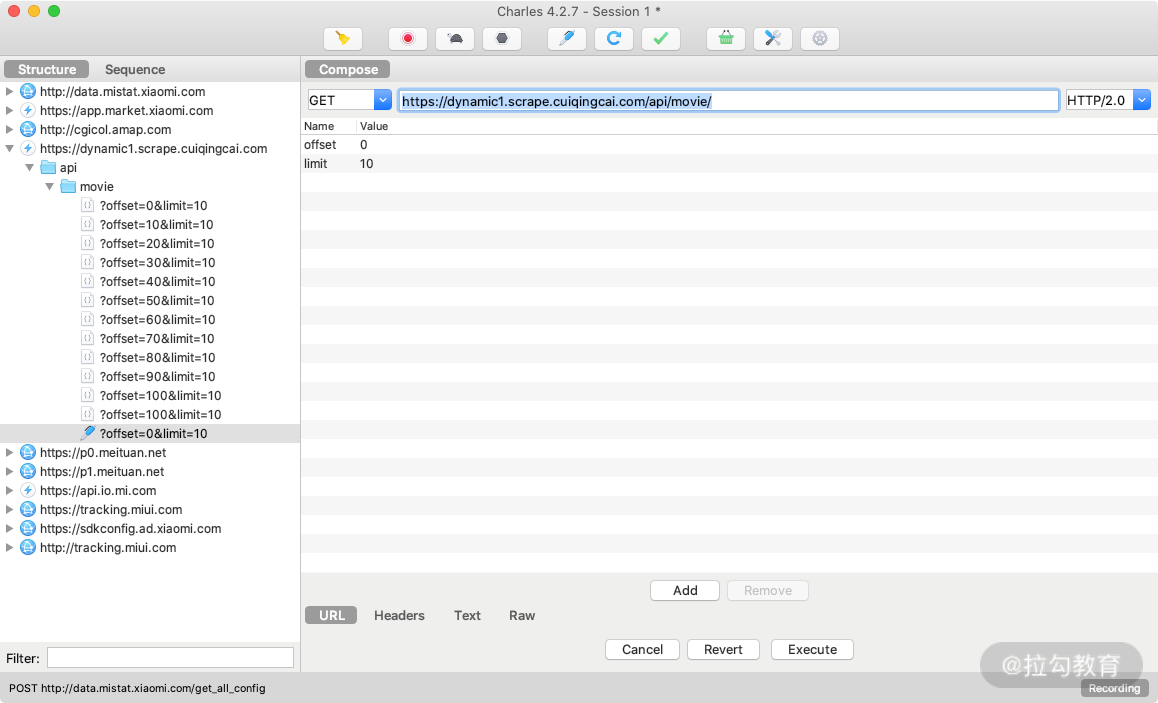
Task: Select the ?offset=60&limit=10 request
Action: point(157,320)
